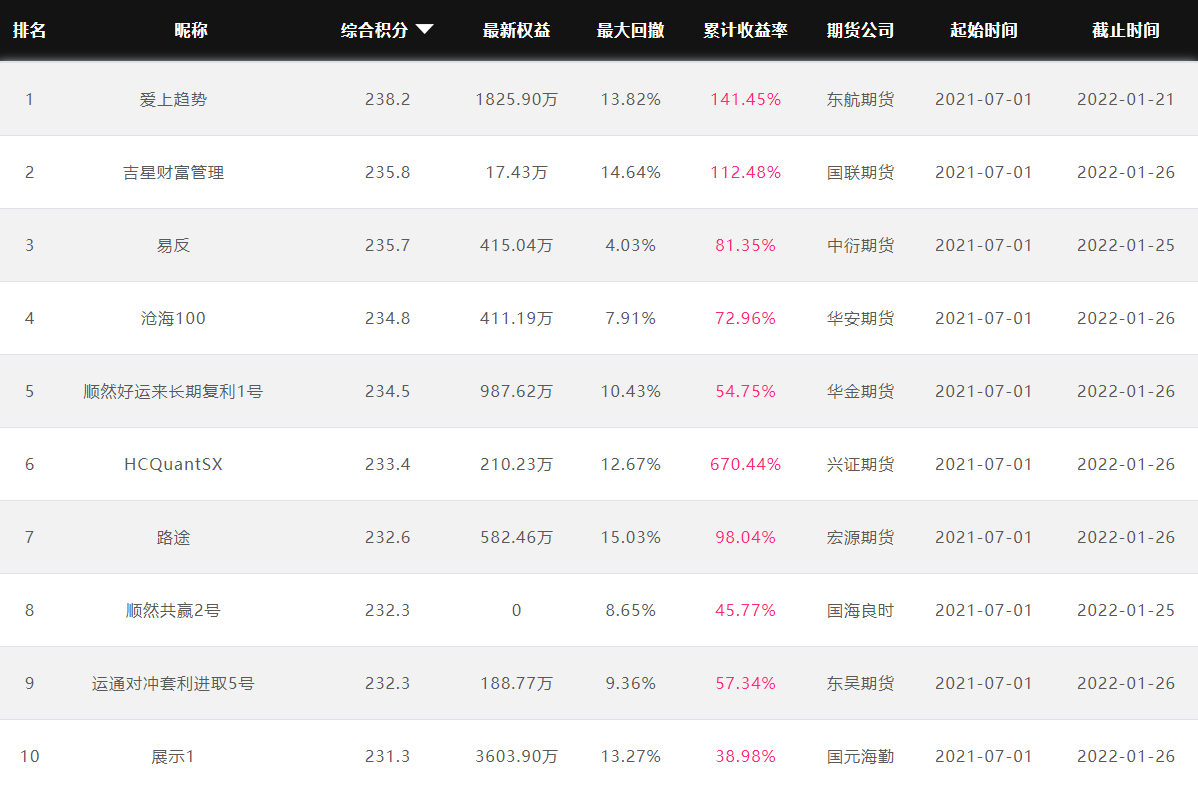Open the nickname 展示1
1198x790 pixels.
[173, 756]
